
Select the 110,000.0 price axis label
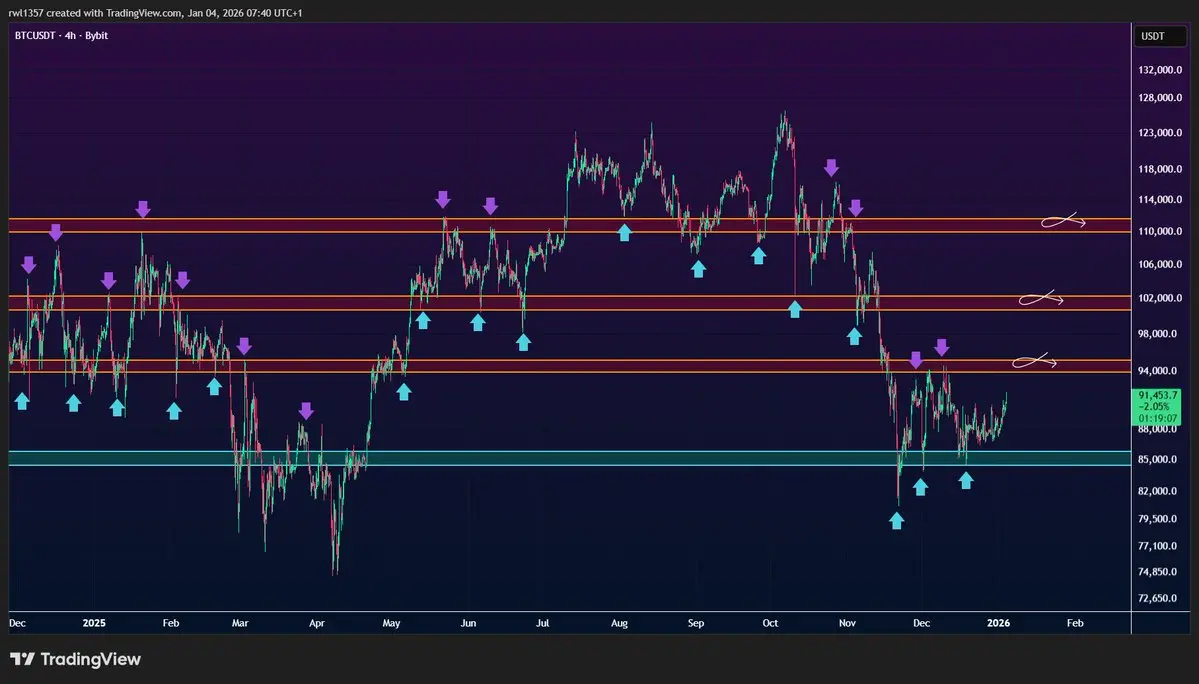(1160, 232)
